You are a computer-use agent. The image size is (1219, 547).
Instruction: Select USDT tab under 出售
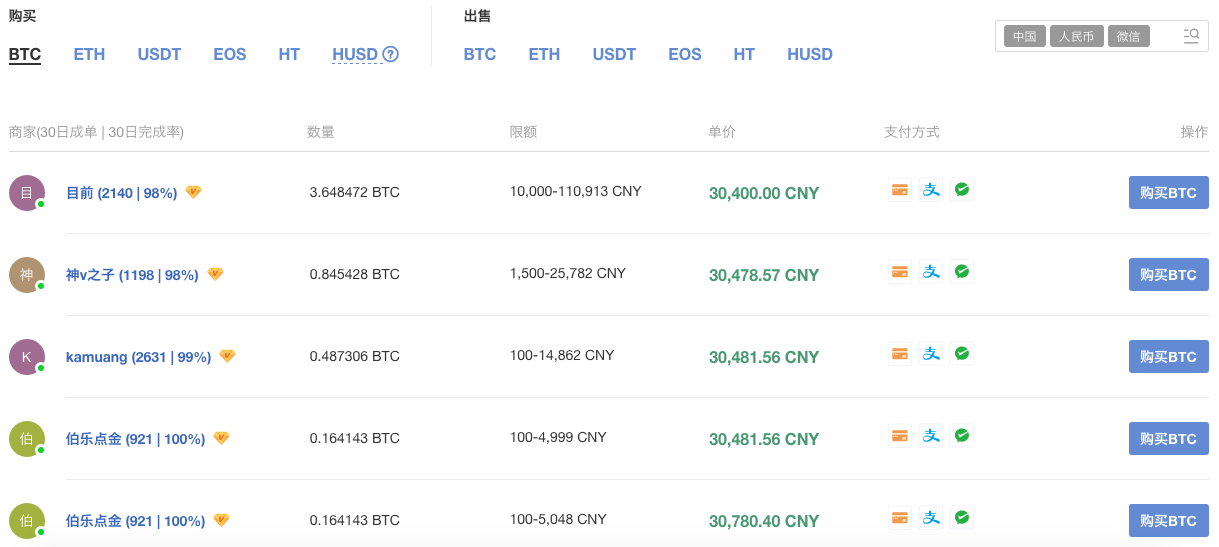pyautogui.click(x=614, y=55)
